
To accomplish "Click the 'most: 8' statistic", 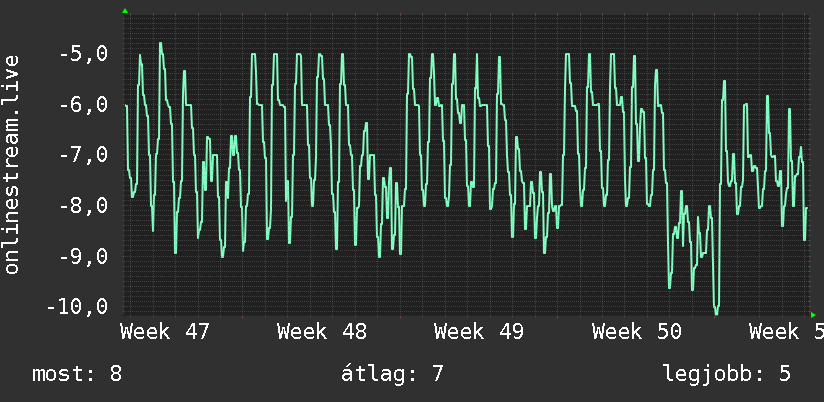I will (x=77, y=374).
